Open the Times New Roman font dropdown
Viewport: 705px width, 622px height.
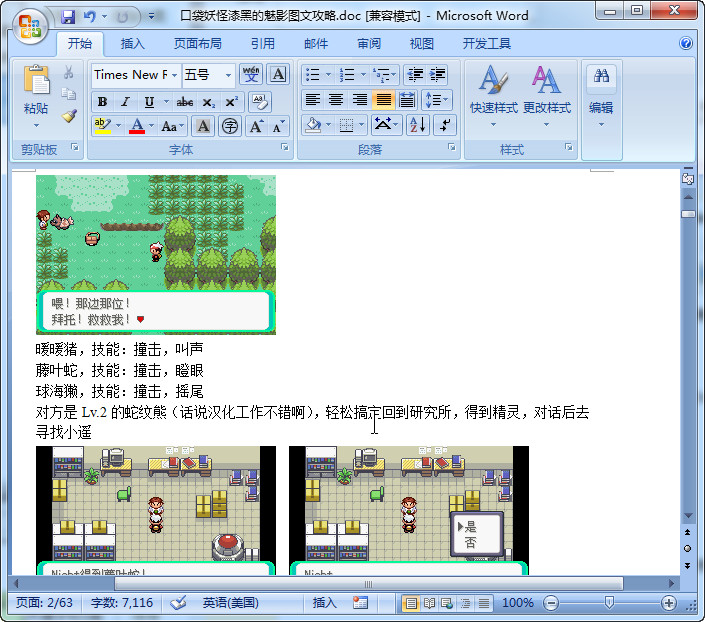pyautogui.click(x=174, y=75)
